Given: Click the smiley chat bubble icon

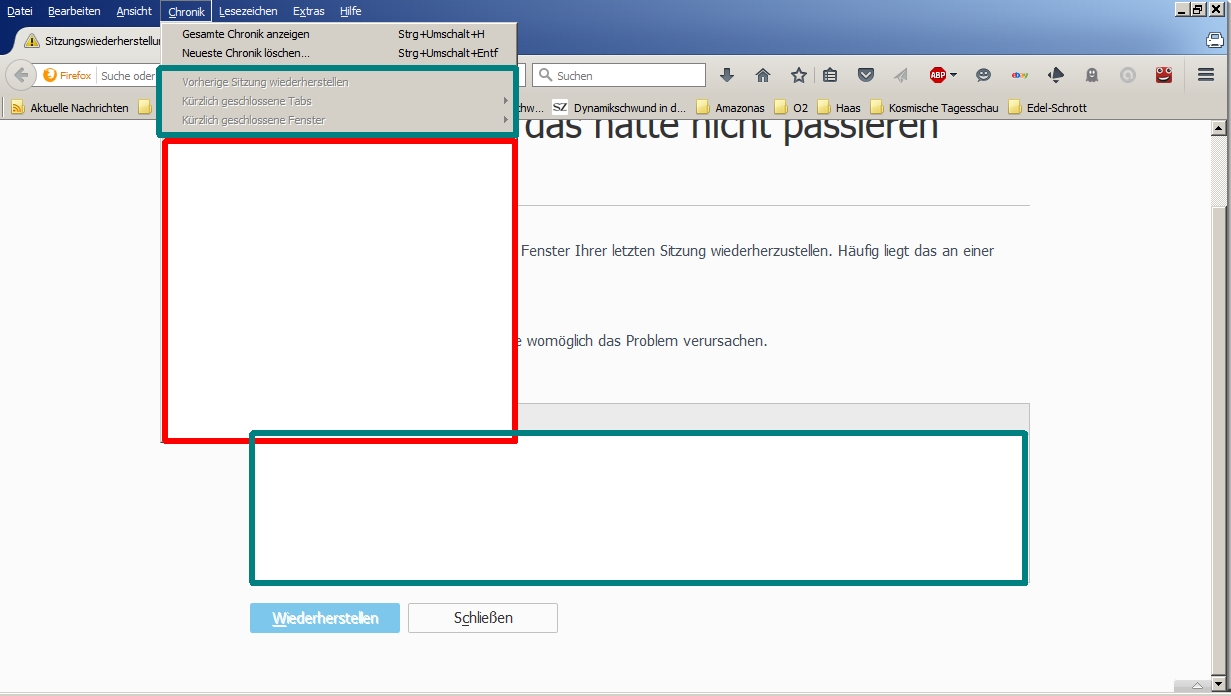Looking at the screenshot, I should click(984, 75).
